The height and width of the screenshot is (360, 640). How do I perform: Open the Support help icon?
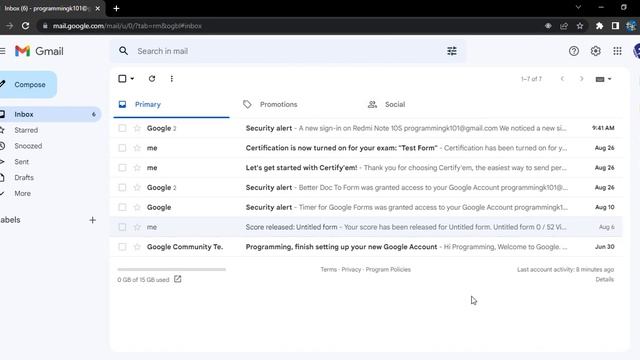tap(573, 51)
